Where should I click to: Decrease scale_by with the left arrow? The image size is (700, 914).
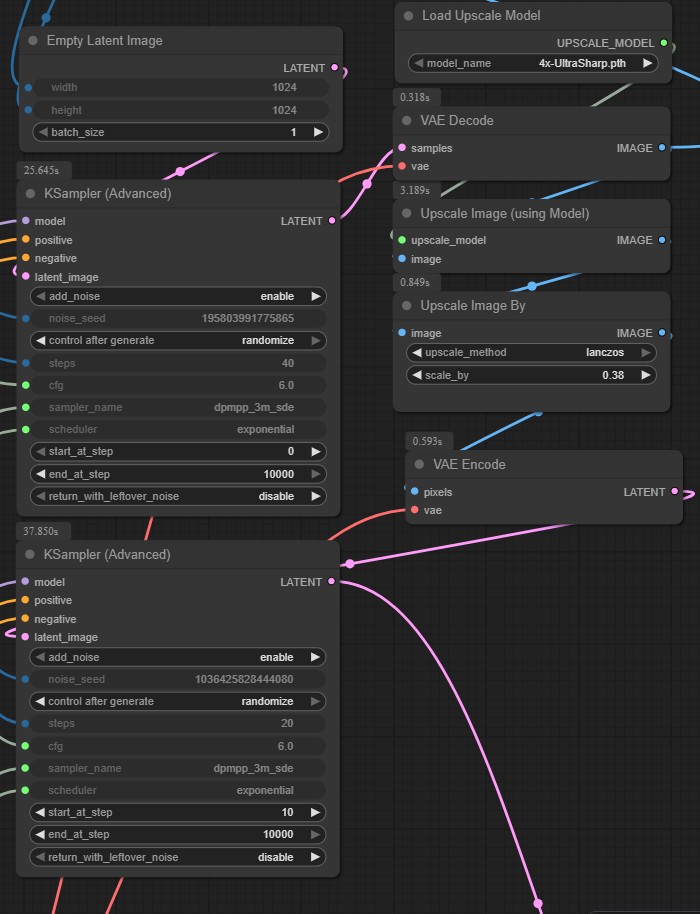click(417, 375)
